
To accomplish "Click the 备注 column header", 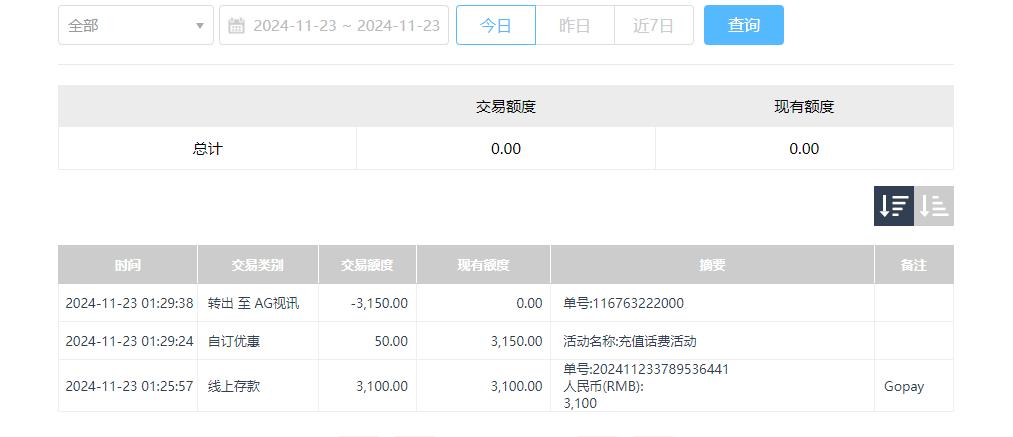I will coord(913,265).
